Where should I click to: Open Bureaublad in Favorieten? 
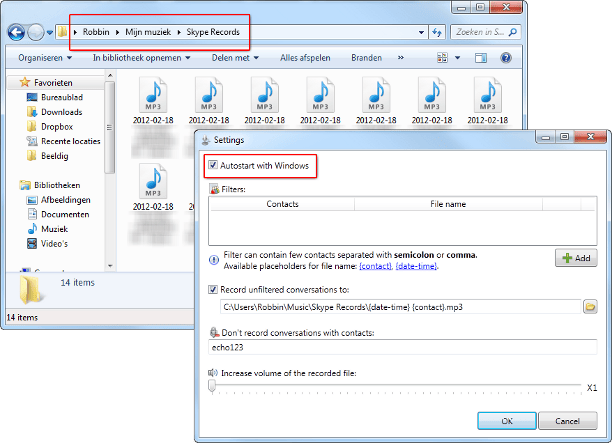click(x=62, y=97)
